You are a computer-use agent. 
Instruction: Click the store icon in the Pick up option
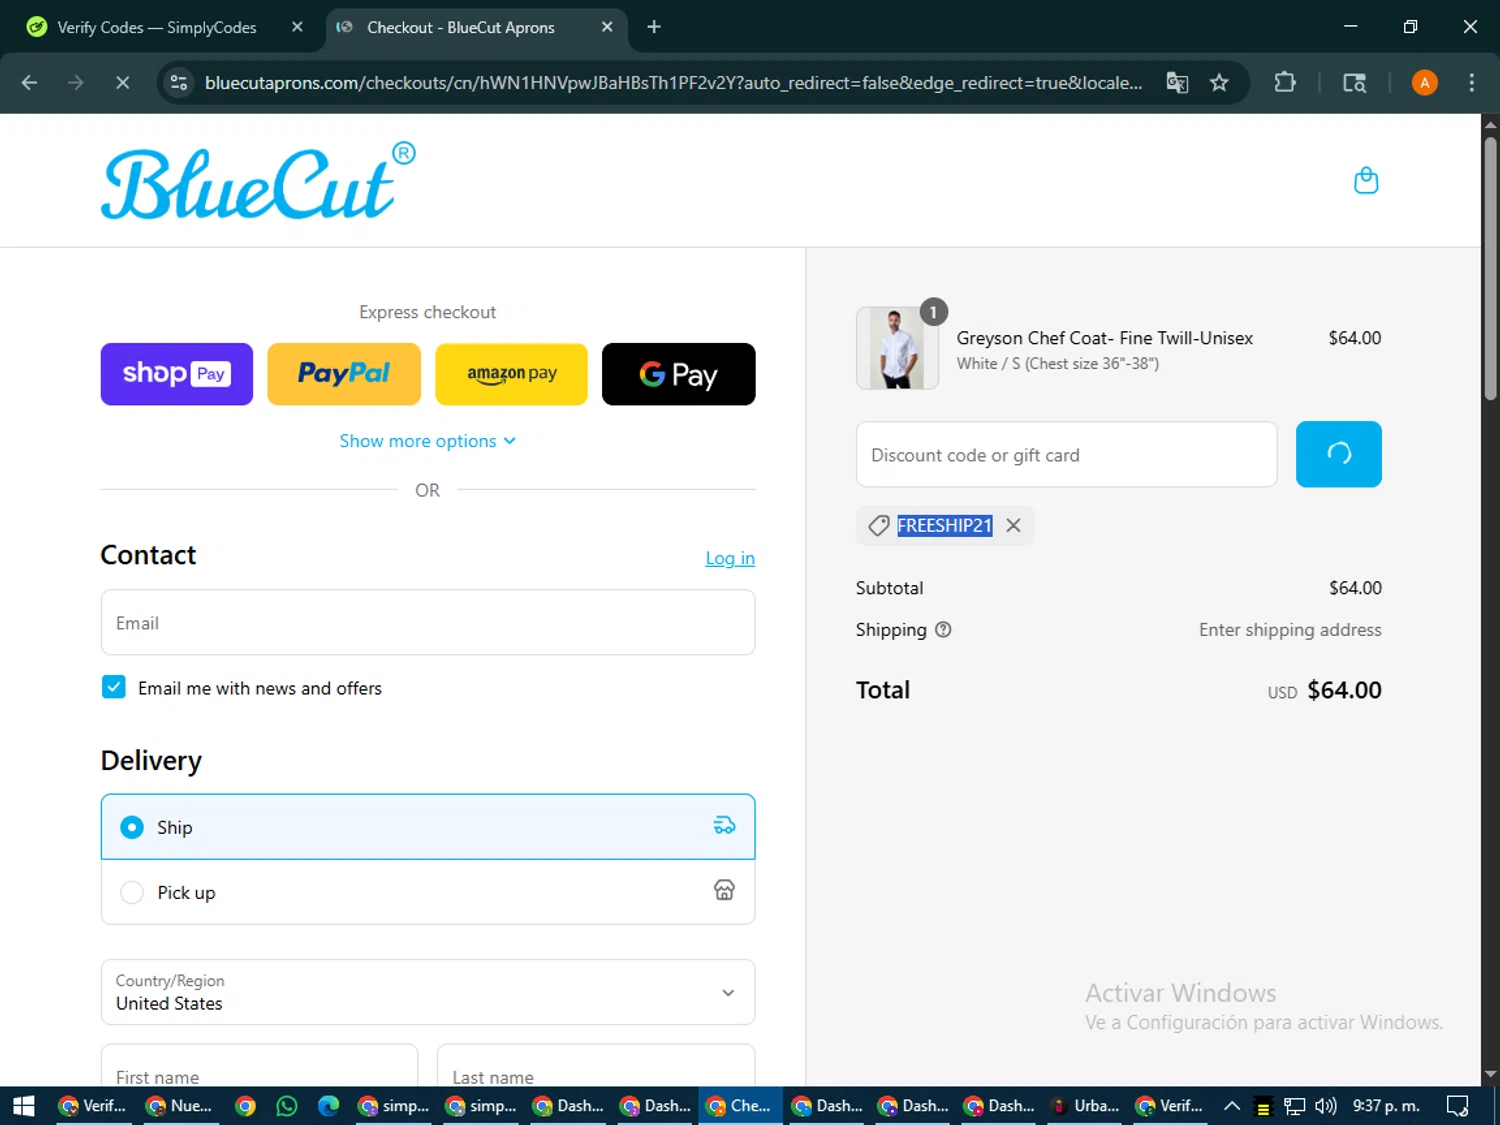coord(724,891)
